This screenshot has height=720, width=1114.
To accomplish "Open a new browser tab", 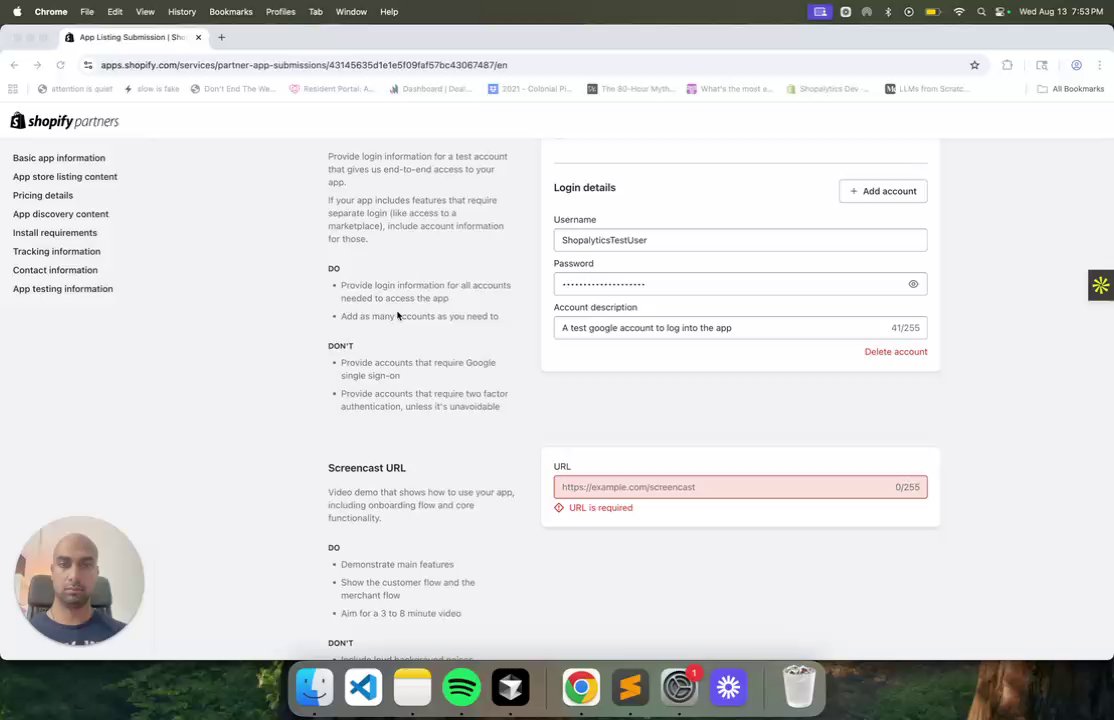I will (222, 37).
